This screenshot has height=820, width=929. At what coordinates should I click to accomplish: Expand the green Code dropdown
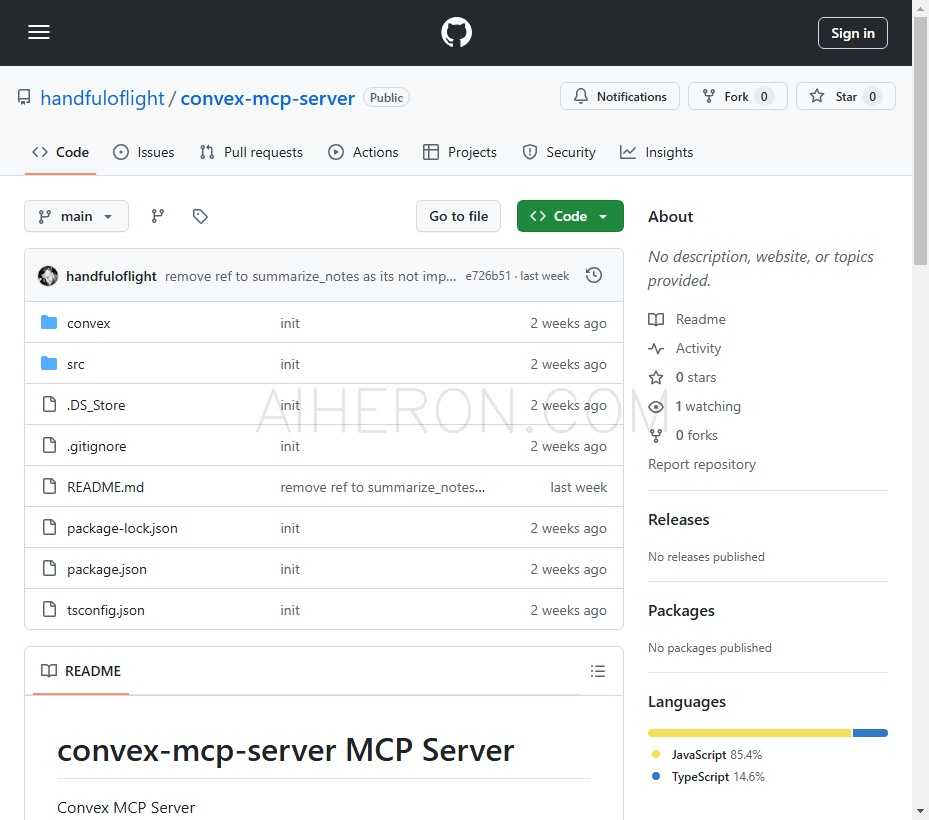tap(570, 216)
